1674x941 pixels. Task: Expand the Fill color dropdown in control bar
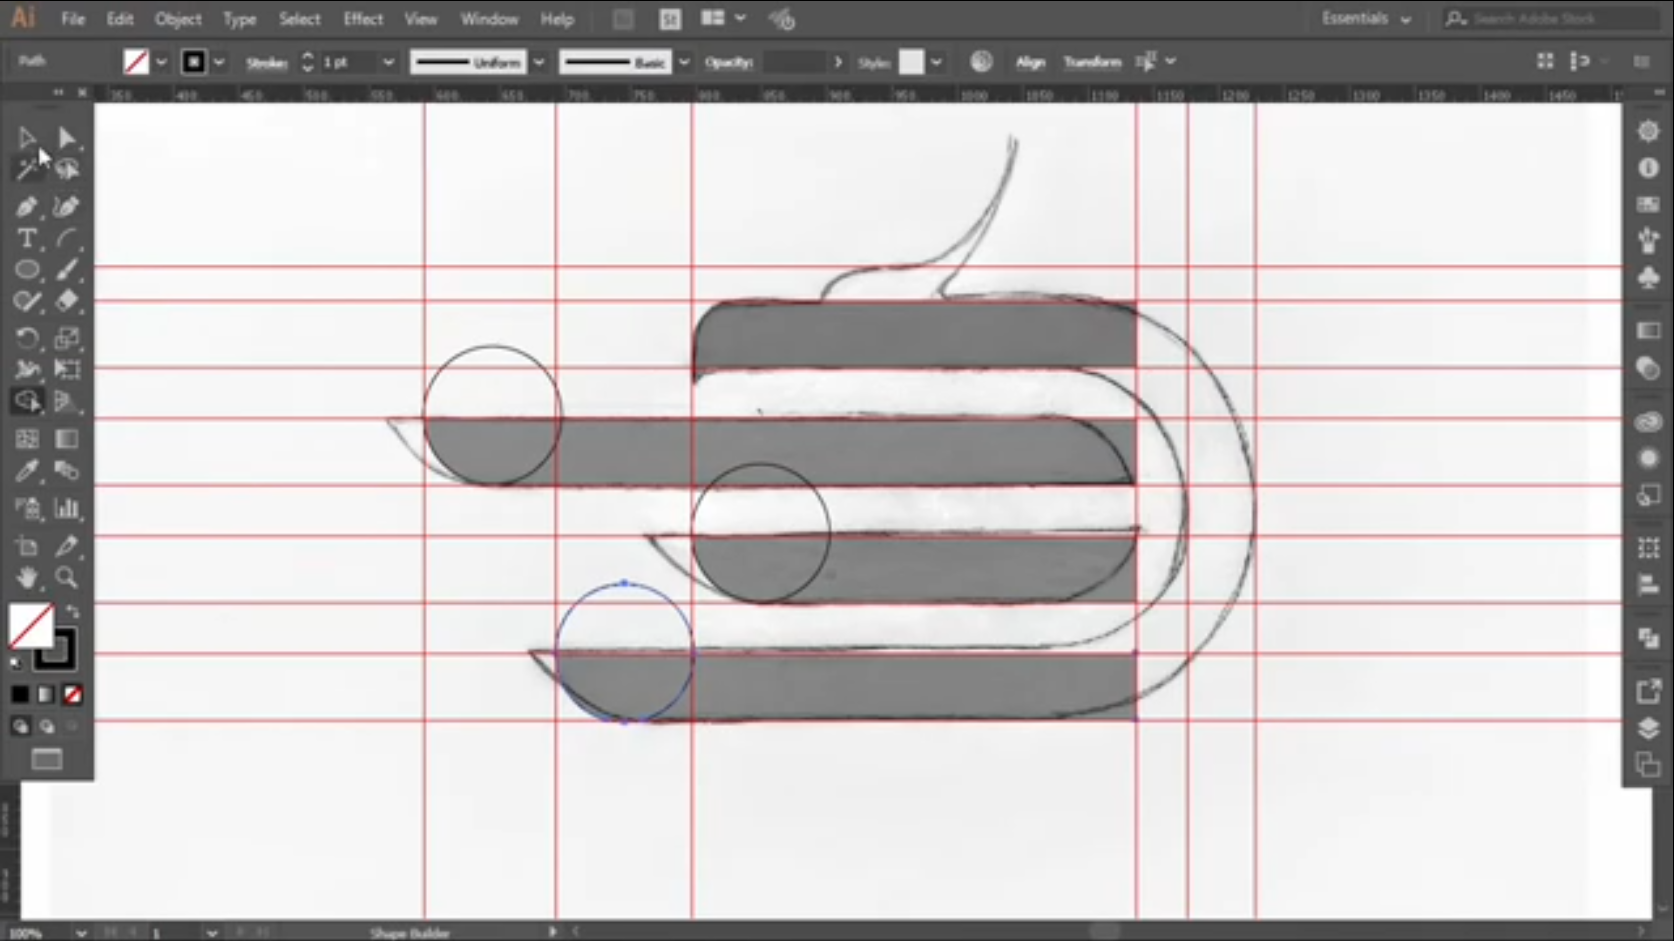160,62
